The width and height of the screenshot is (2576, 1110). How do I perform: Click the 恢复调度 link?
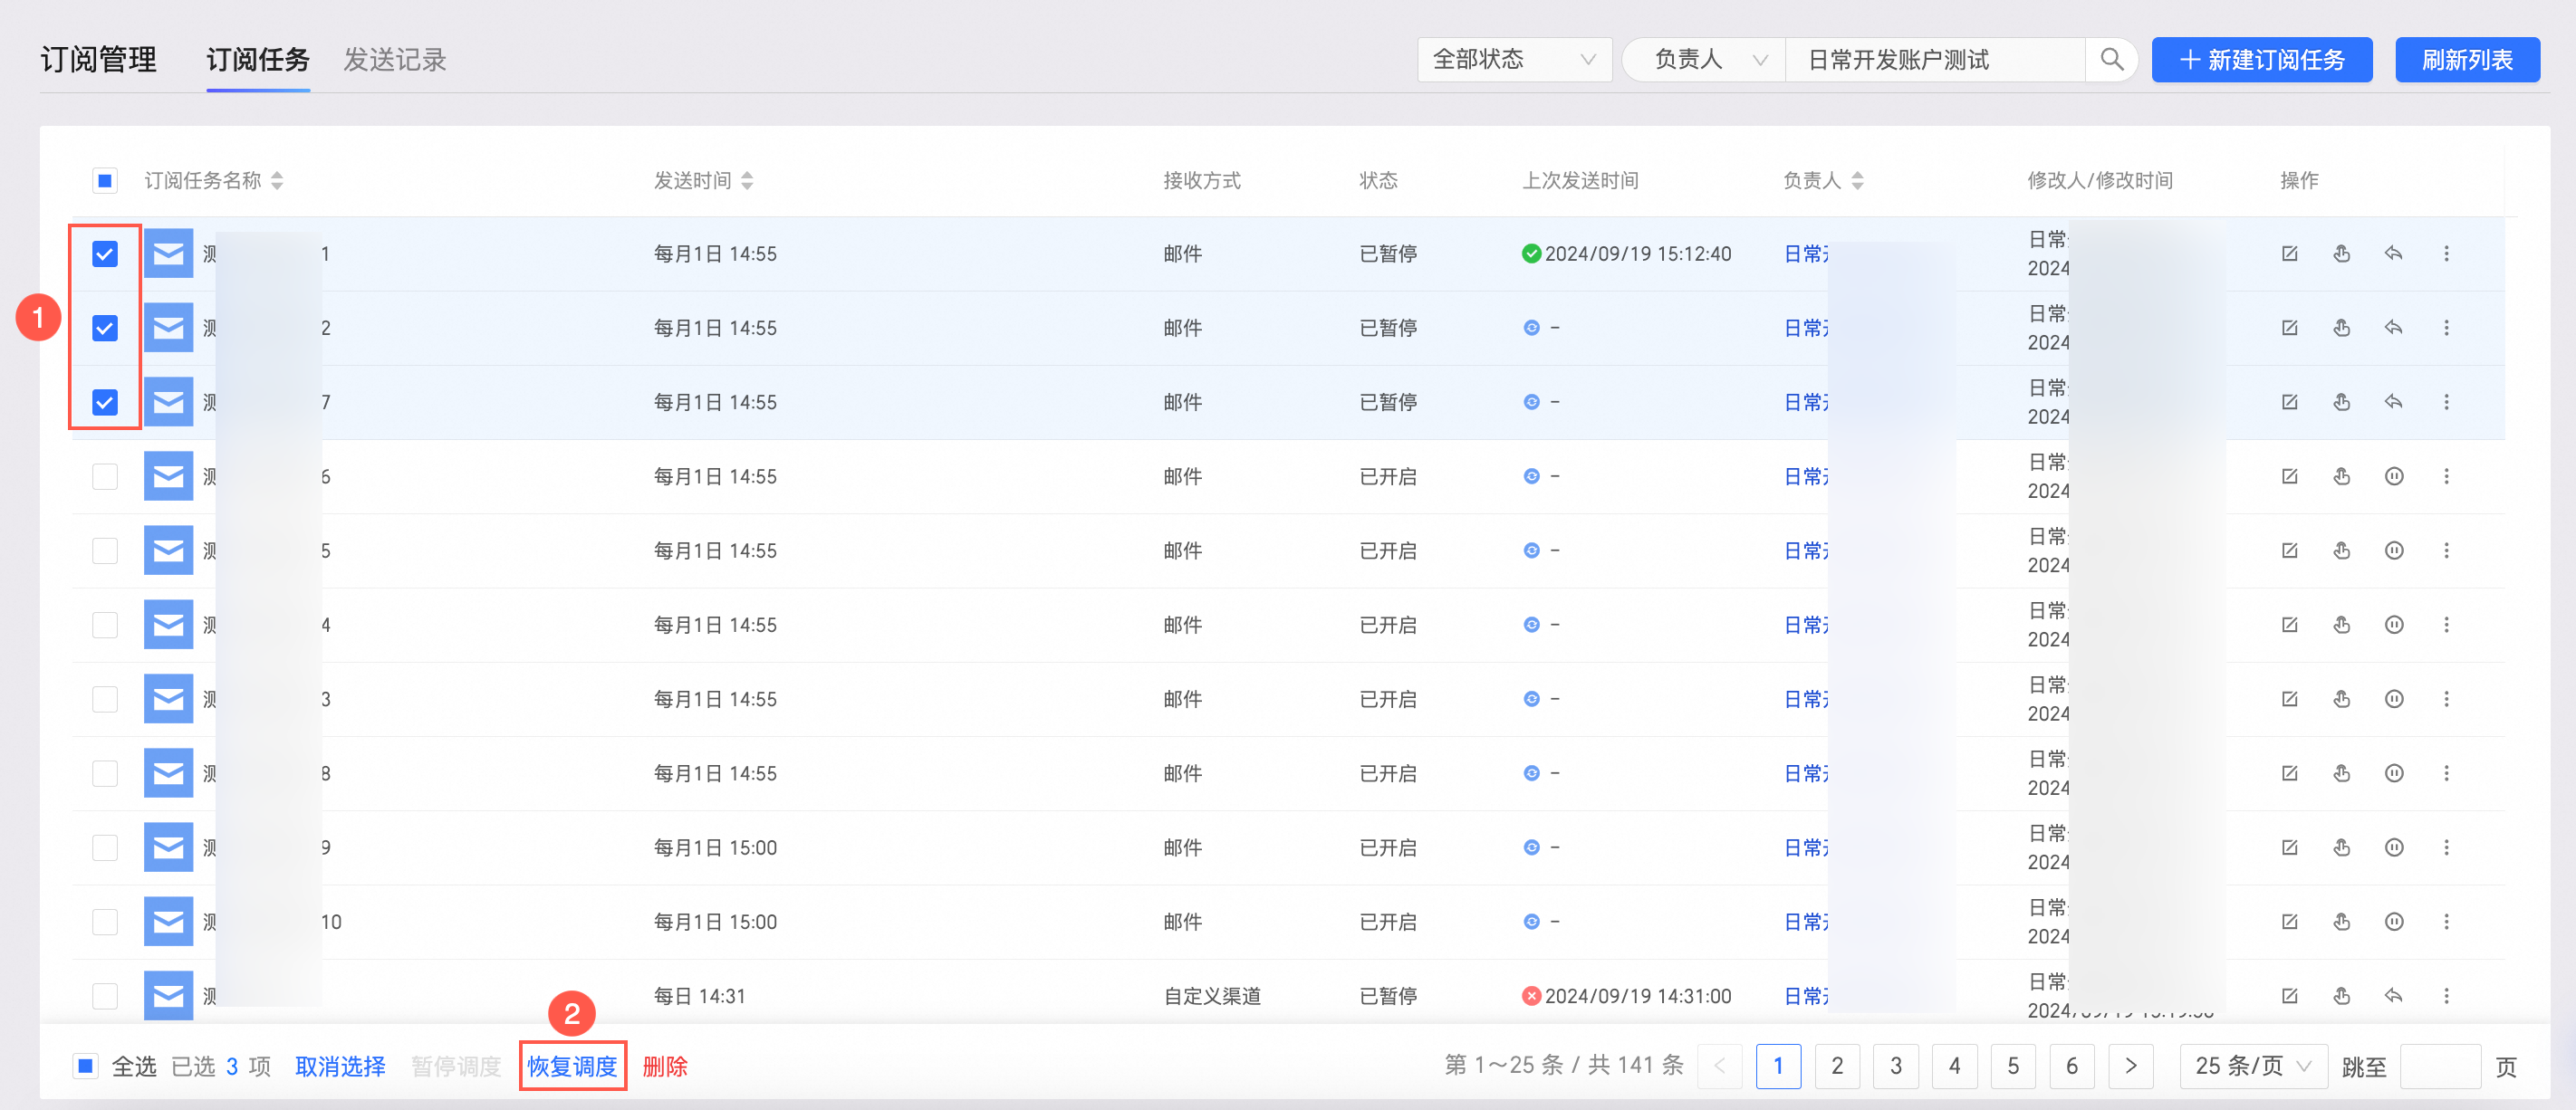pyautogui.click(x=572, y=1066)
